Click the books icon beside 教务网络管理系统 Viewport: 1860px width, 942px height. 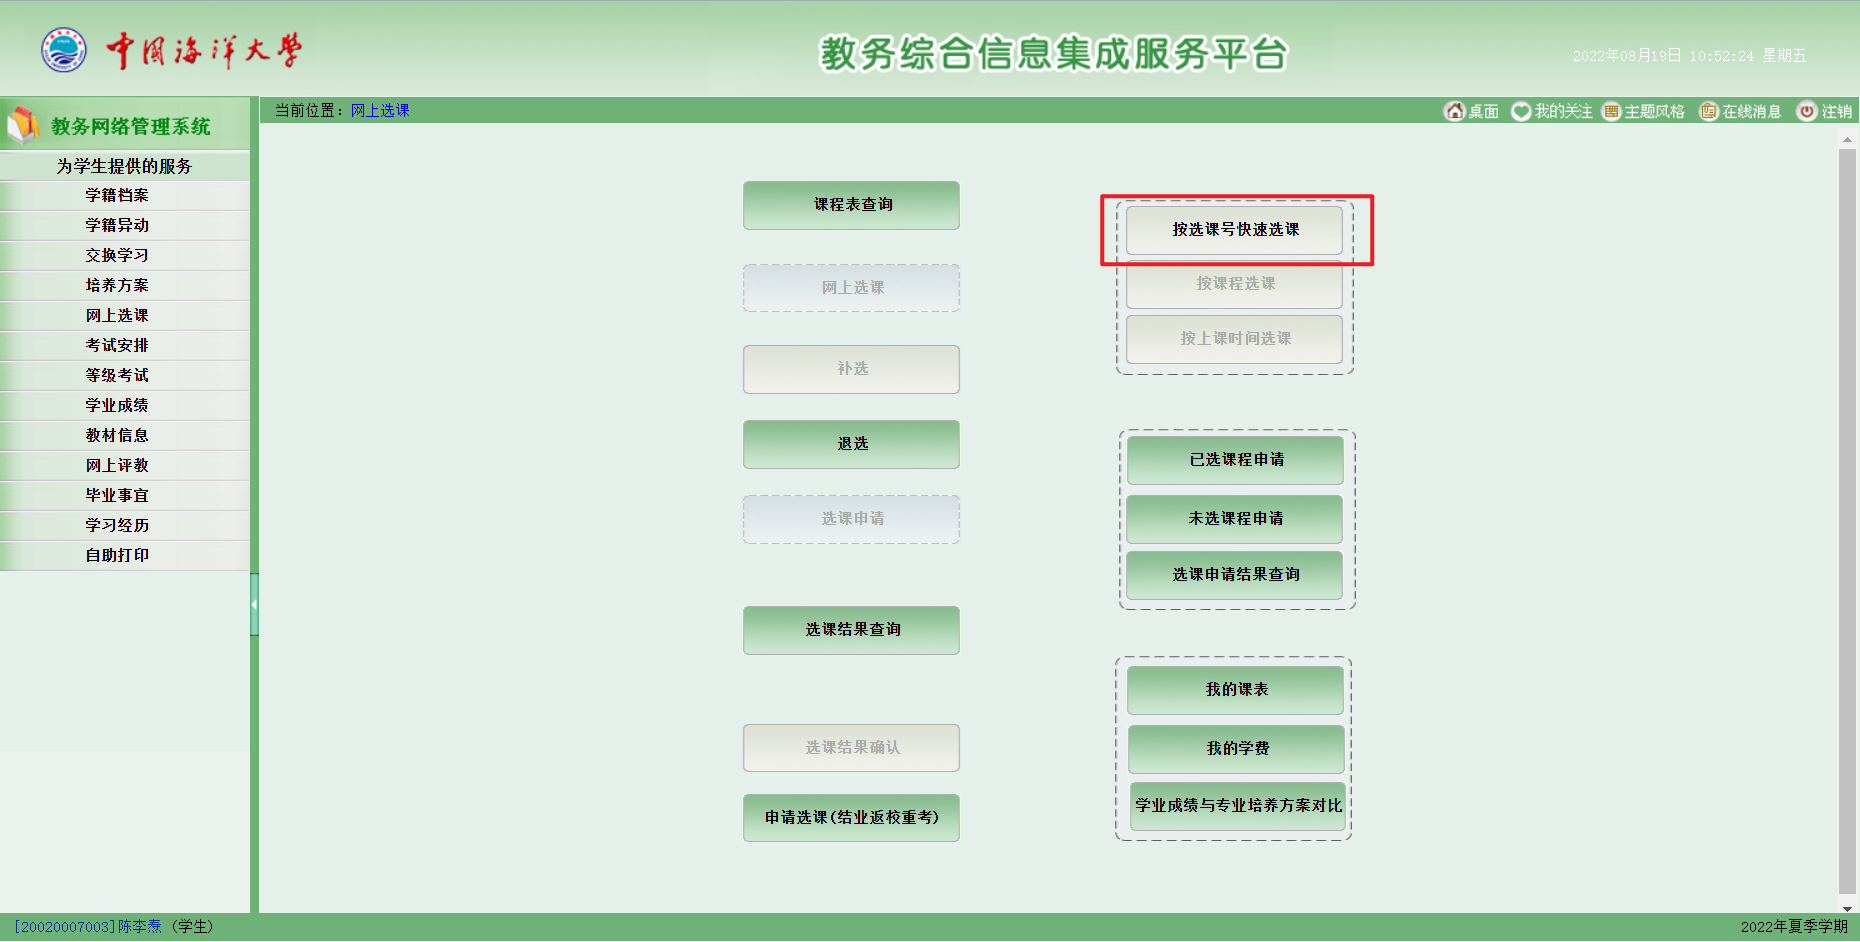pyautogui.click(x=23, y=126)
